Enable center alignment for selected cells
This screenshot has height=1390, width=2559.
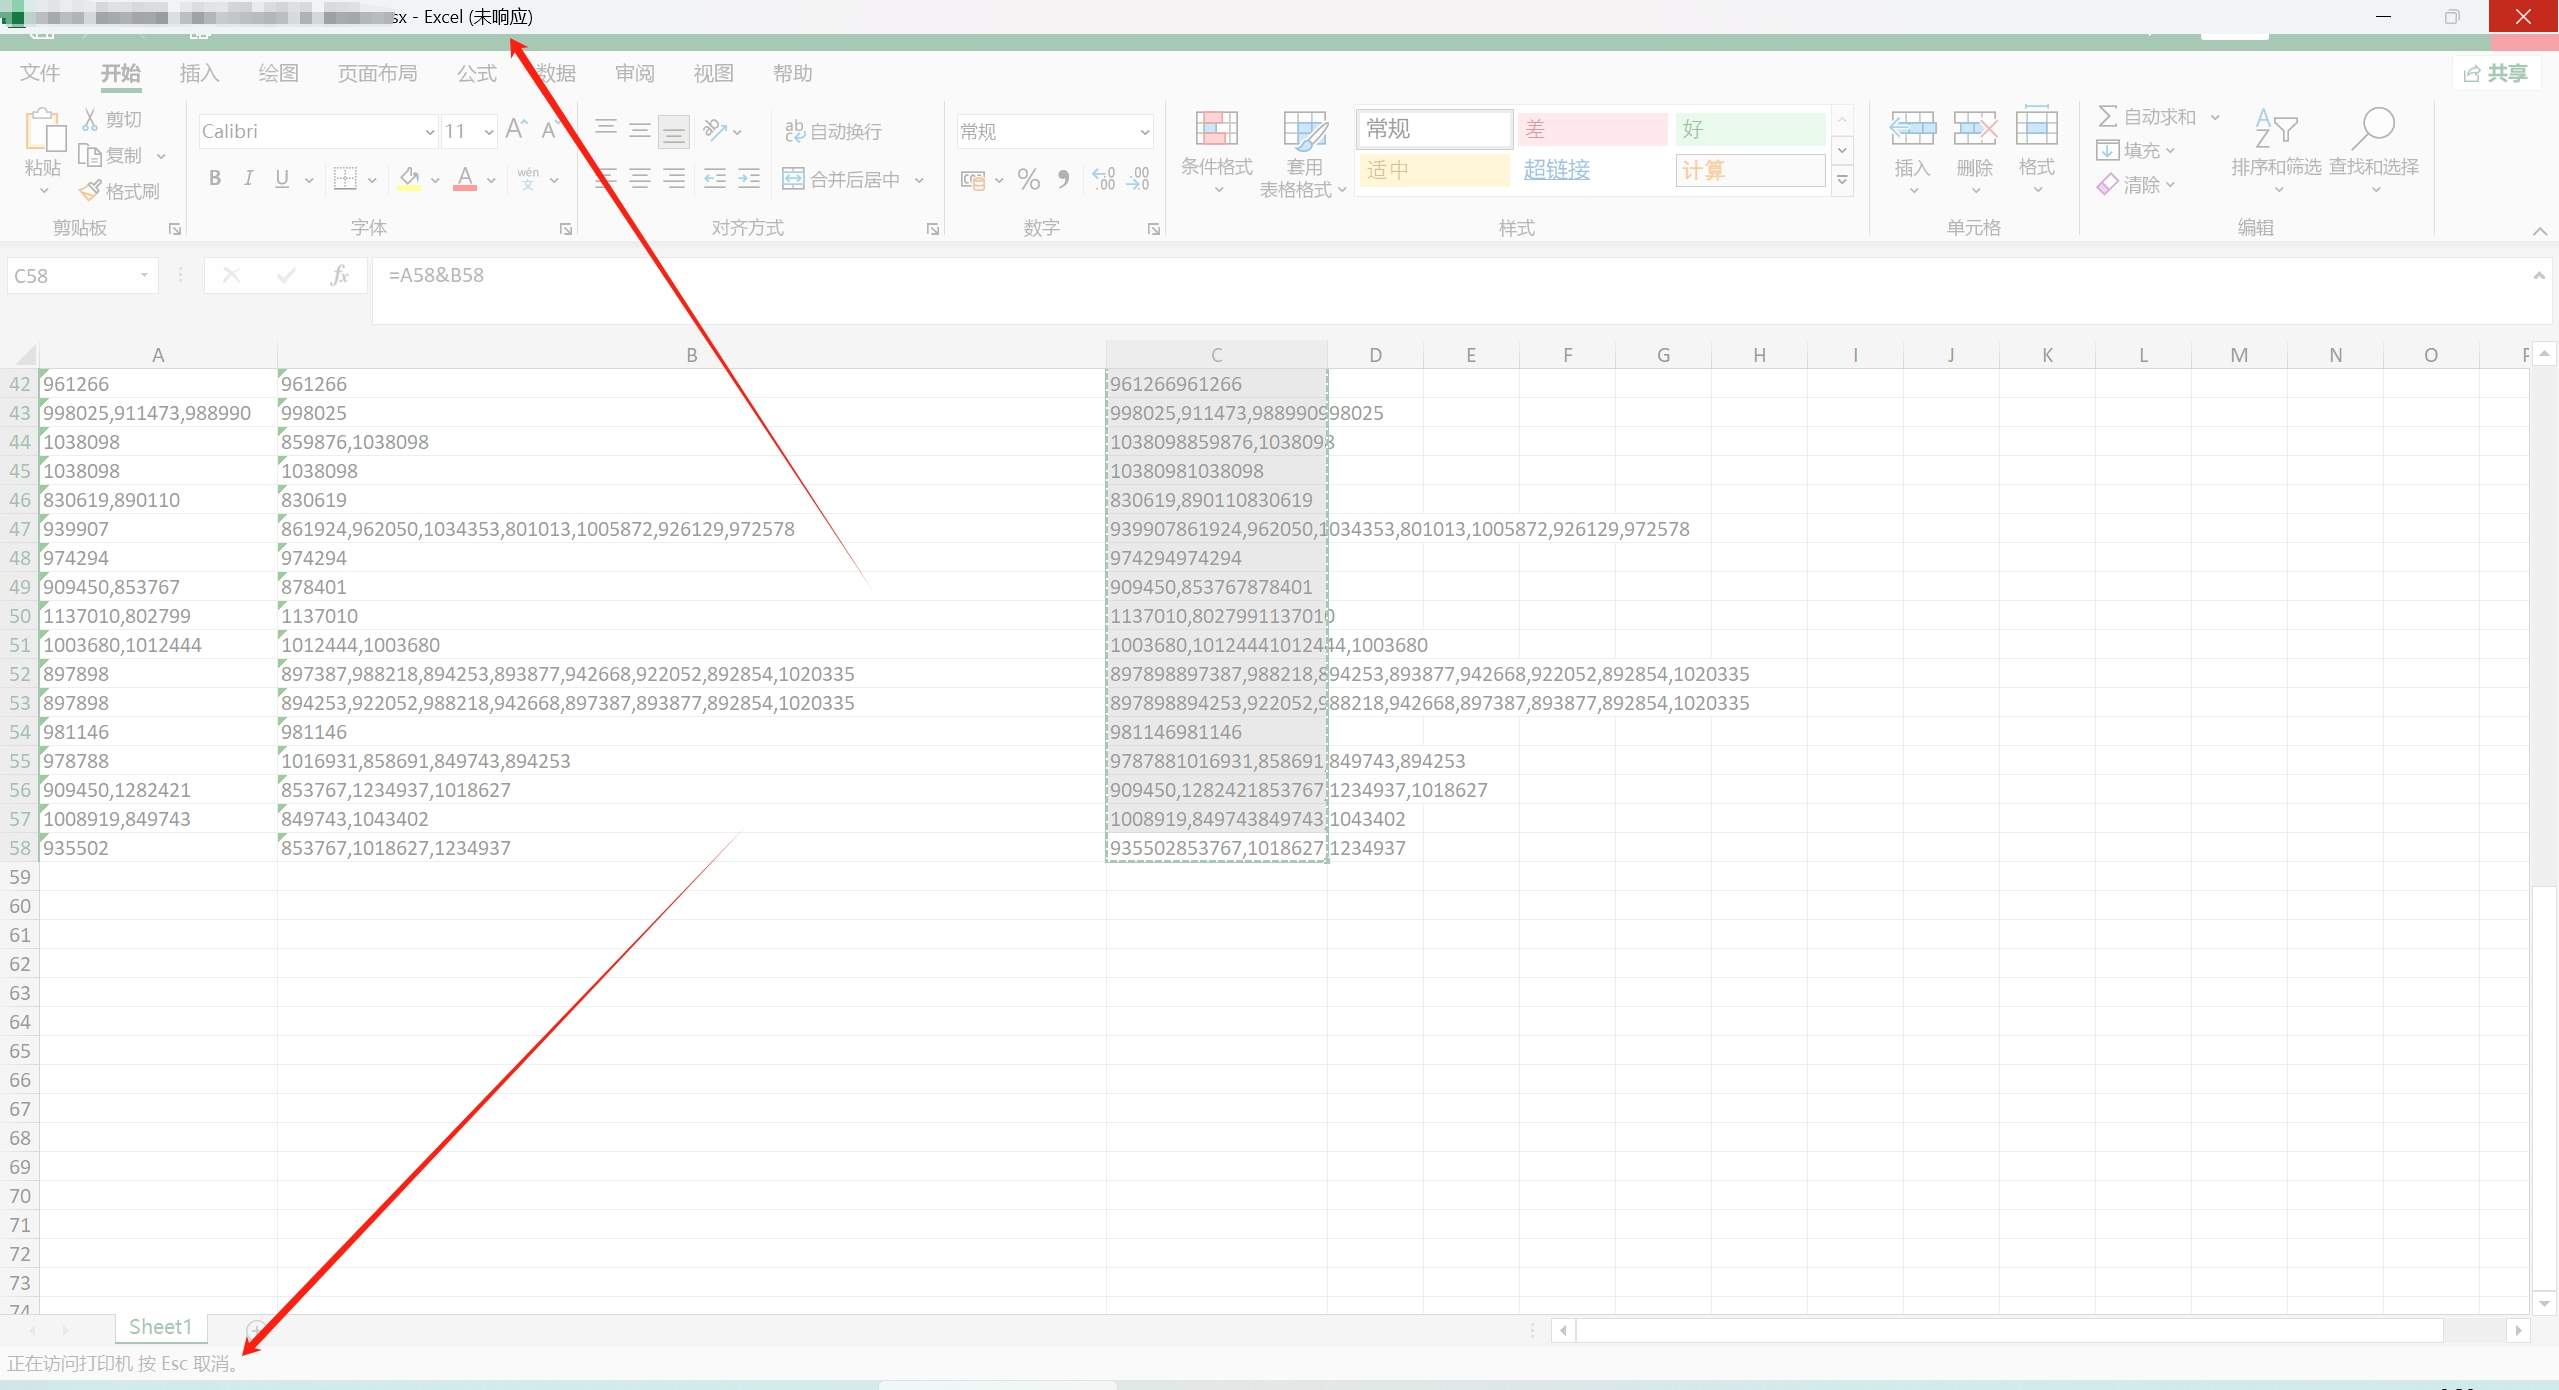click(x=639, y=179)
